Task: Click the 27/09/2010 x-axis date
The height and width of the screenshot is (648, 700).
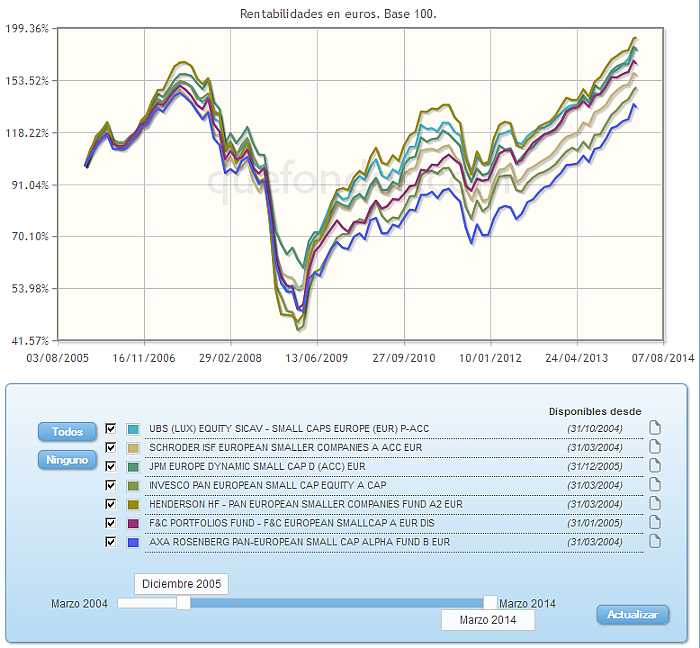Action: (x=404, y=358)
